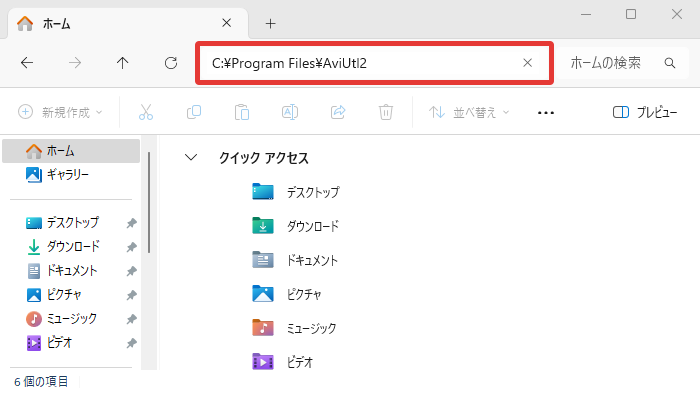Screen dimensions: 700x394
Task: Go back with the left arrow
Action: 27,63
